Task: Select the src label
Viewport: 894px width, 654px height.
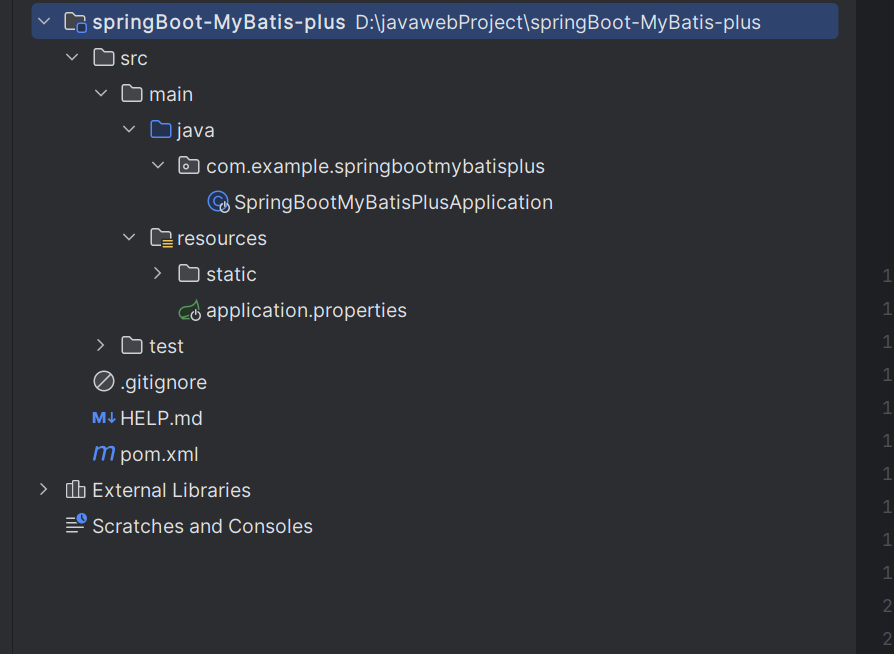Action: click(x=134, y=58)
